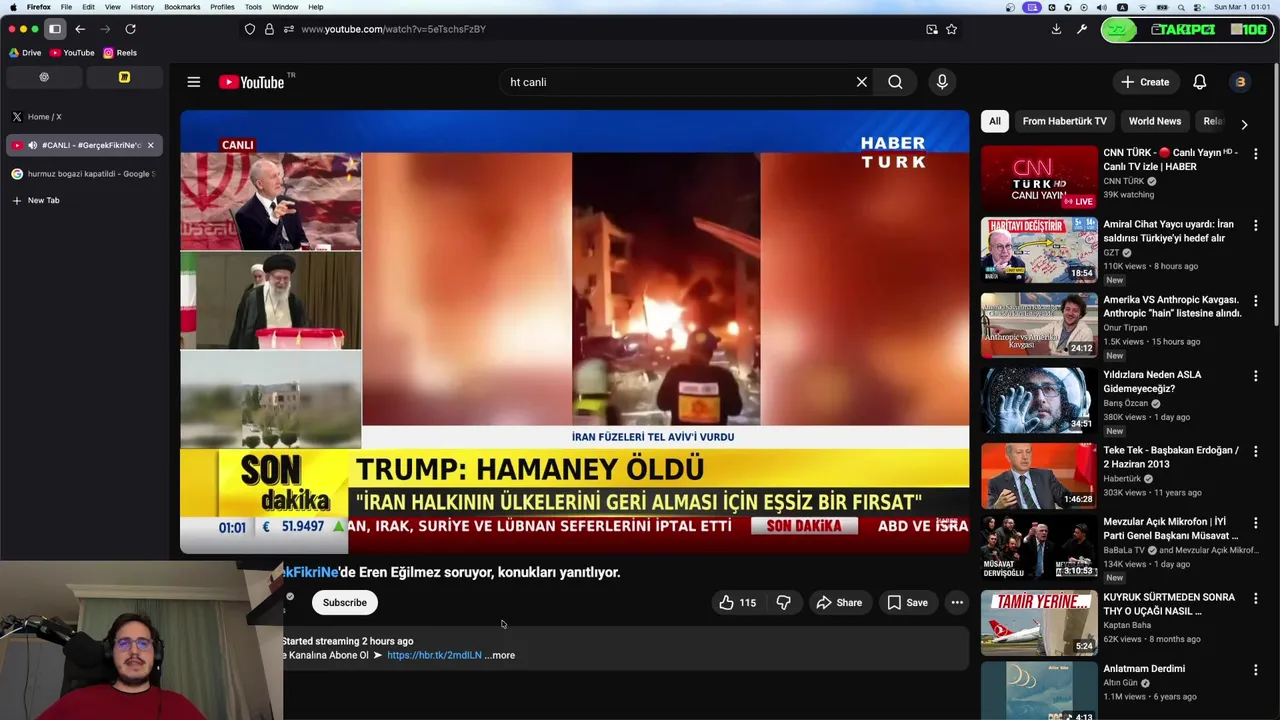The width and height of the screenshot is (1280, 720).
Task: Focus the URL address bar
Action: pyautogui.click(x=600, y=29)
